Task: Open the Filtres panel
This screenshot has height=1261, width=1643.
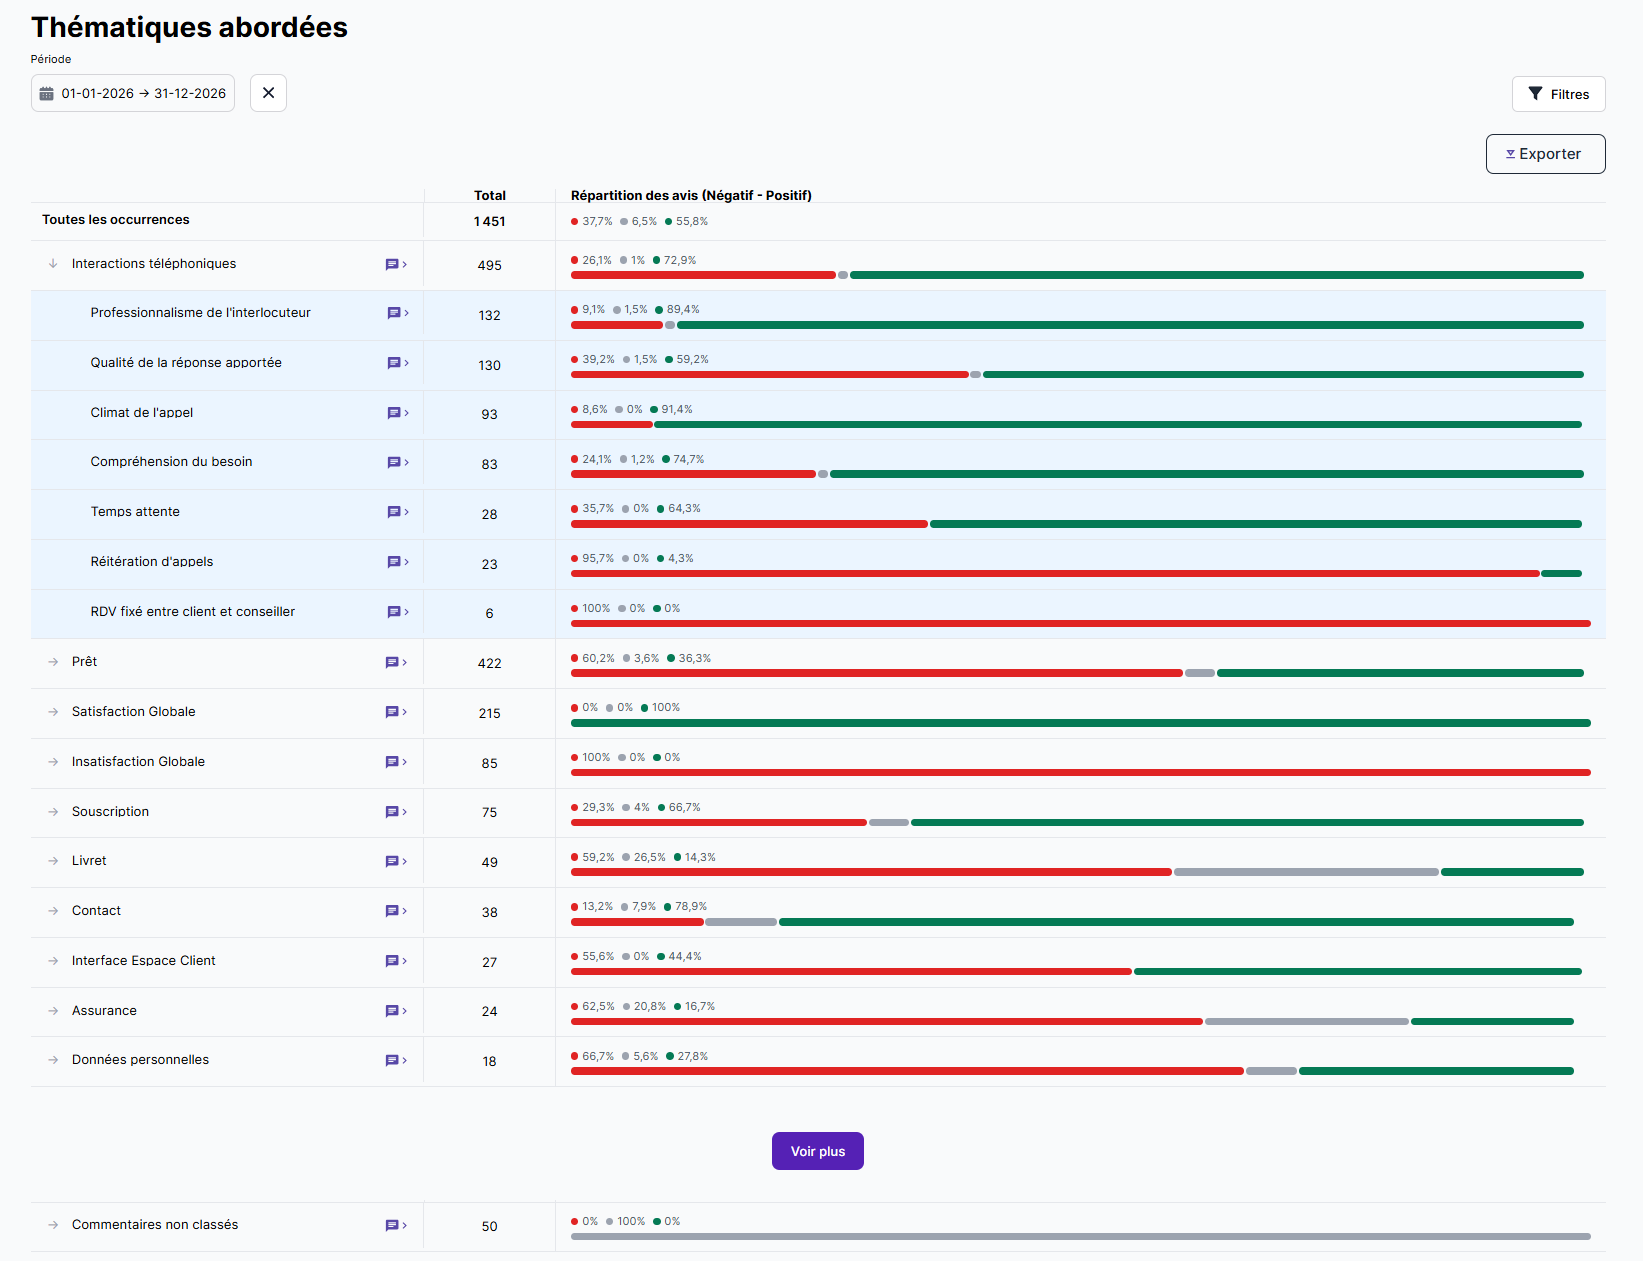Action: tap(1558, 94)
